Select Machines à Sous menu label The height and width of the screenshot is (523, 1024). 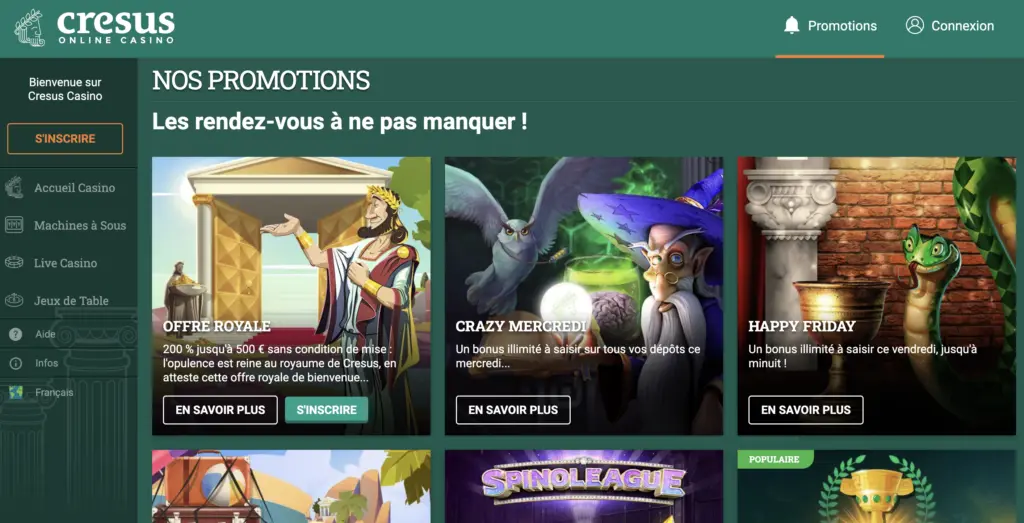click(x=80, y=225)
